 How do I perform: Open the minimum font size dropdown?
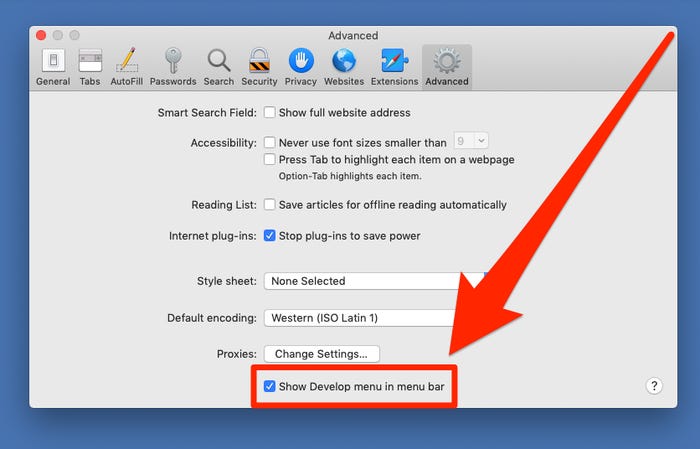[470, 143]
